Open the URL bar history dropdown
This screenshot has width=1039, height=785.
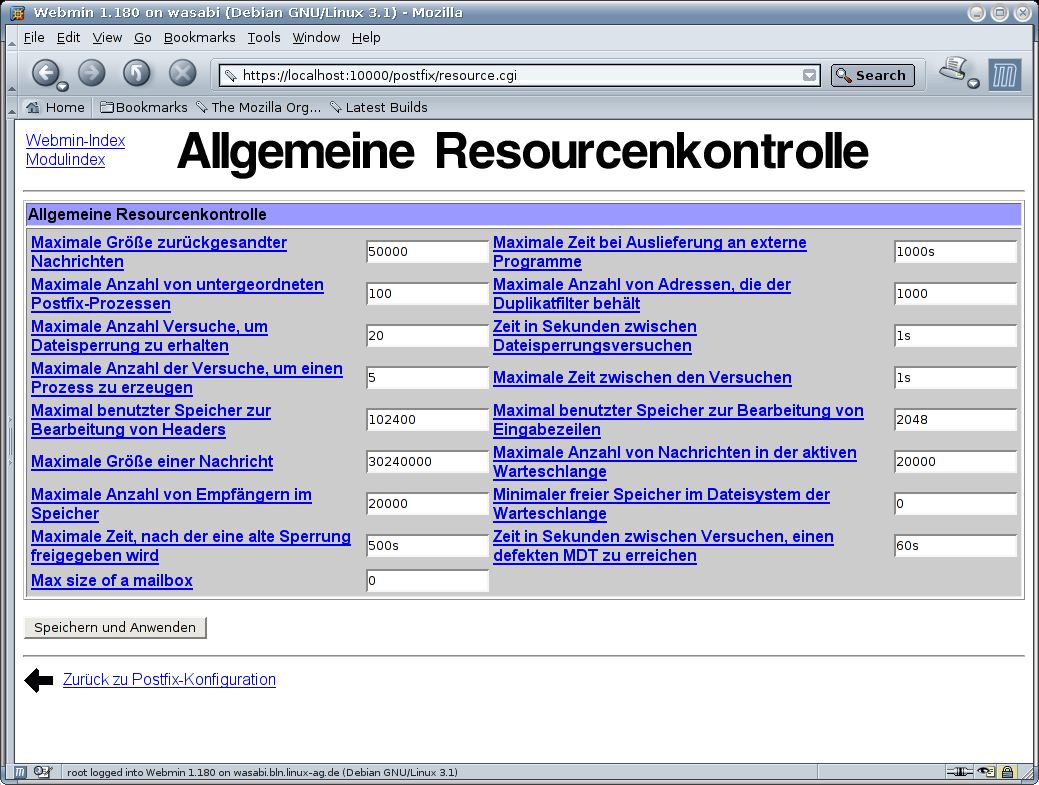(809, 76)
